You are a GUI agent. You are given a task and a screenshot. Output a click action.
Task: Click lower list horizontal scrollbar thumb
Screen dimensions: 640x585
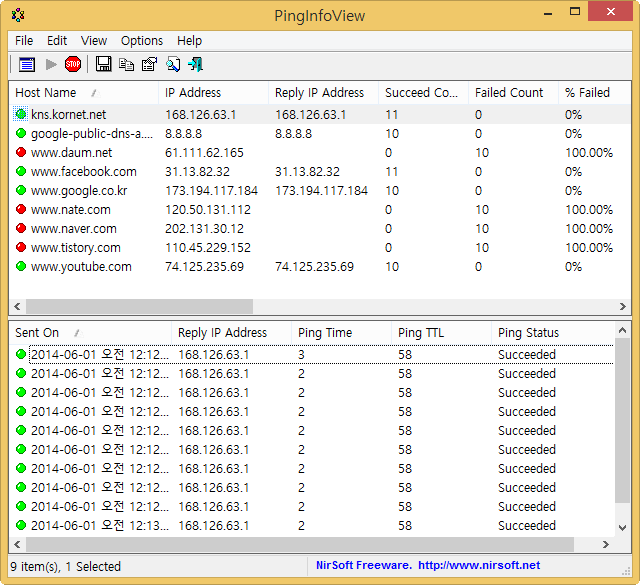[300, 544]
